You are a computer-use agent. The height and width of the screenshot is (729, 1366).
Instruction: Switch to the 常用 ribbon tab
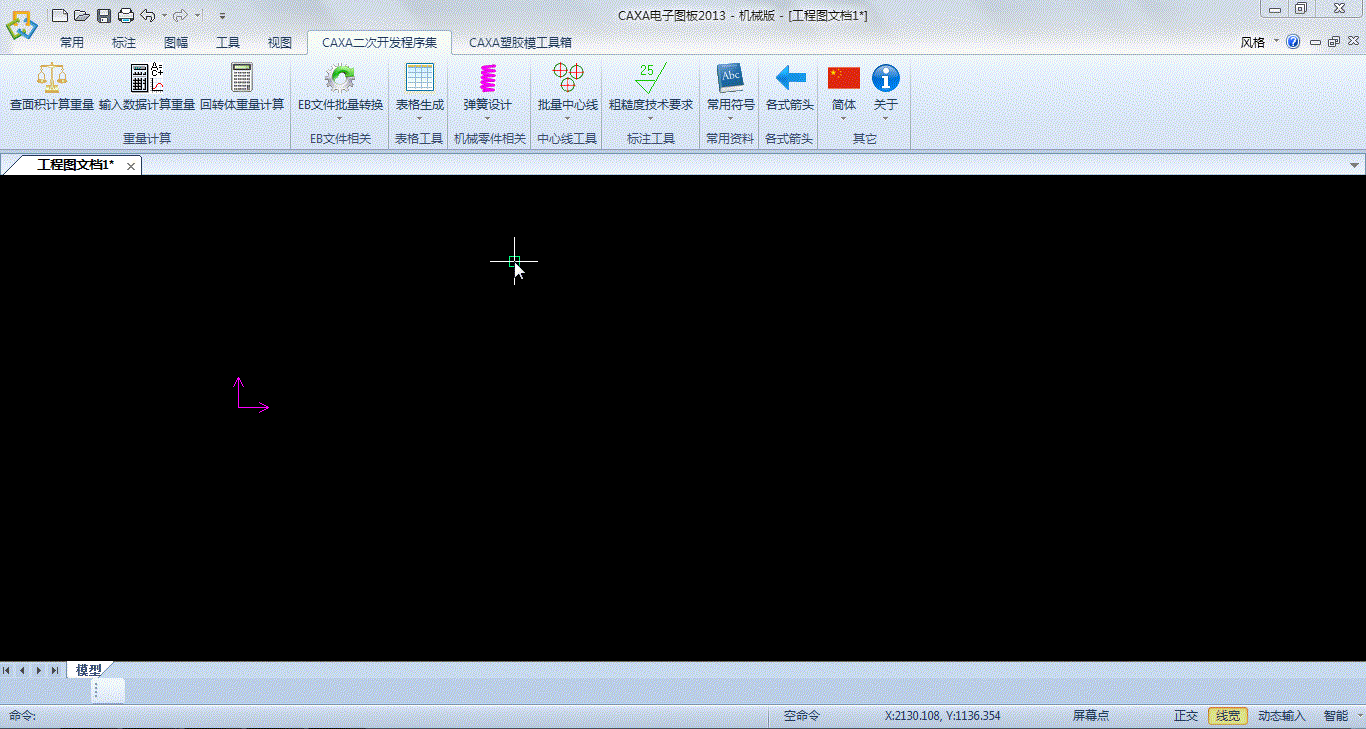click(x=72, y=43)
